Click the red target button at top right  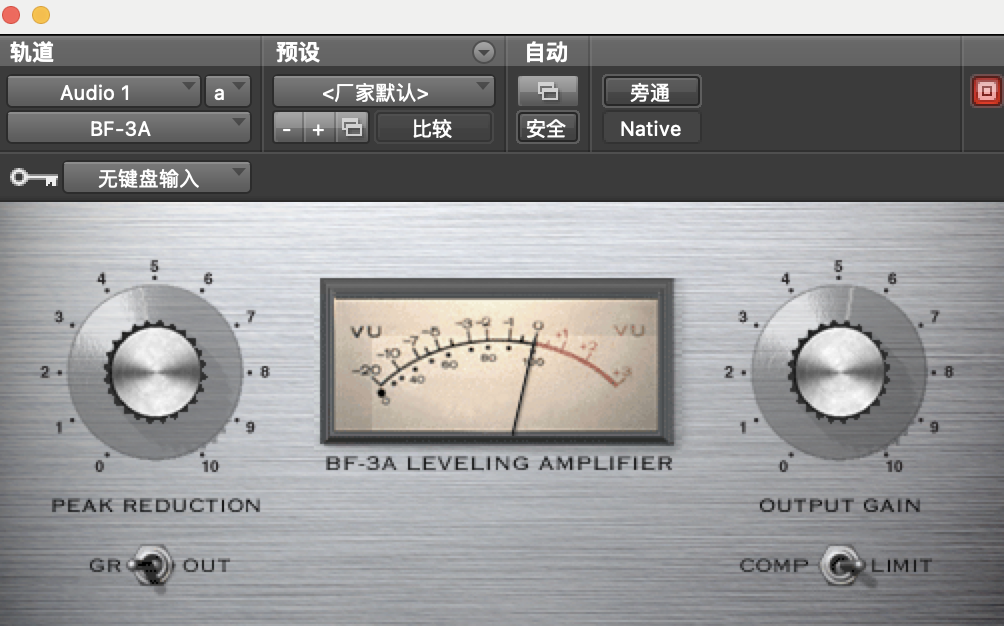coord(986,92)
